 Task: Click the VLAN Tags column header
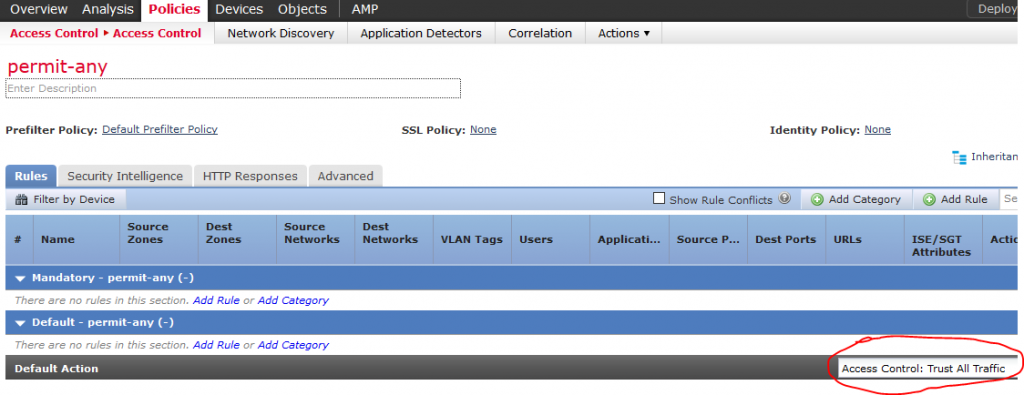472,239
